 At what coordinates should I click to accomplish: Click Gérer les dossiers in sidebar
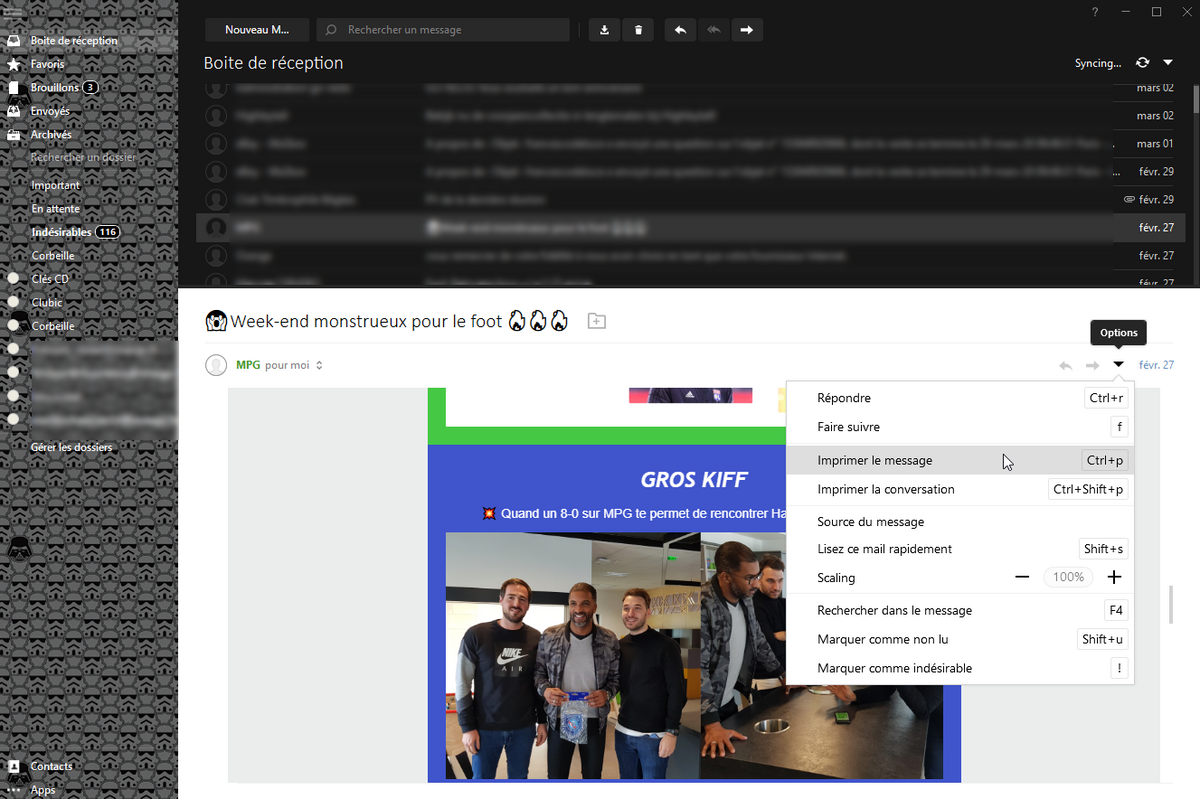pos(72,447)
